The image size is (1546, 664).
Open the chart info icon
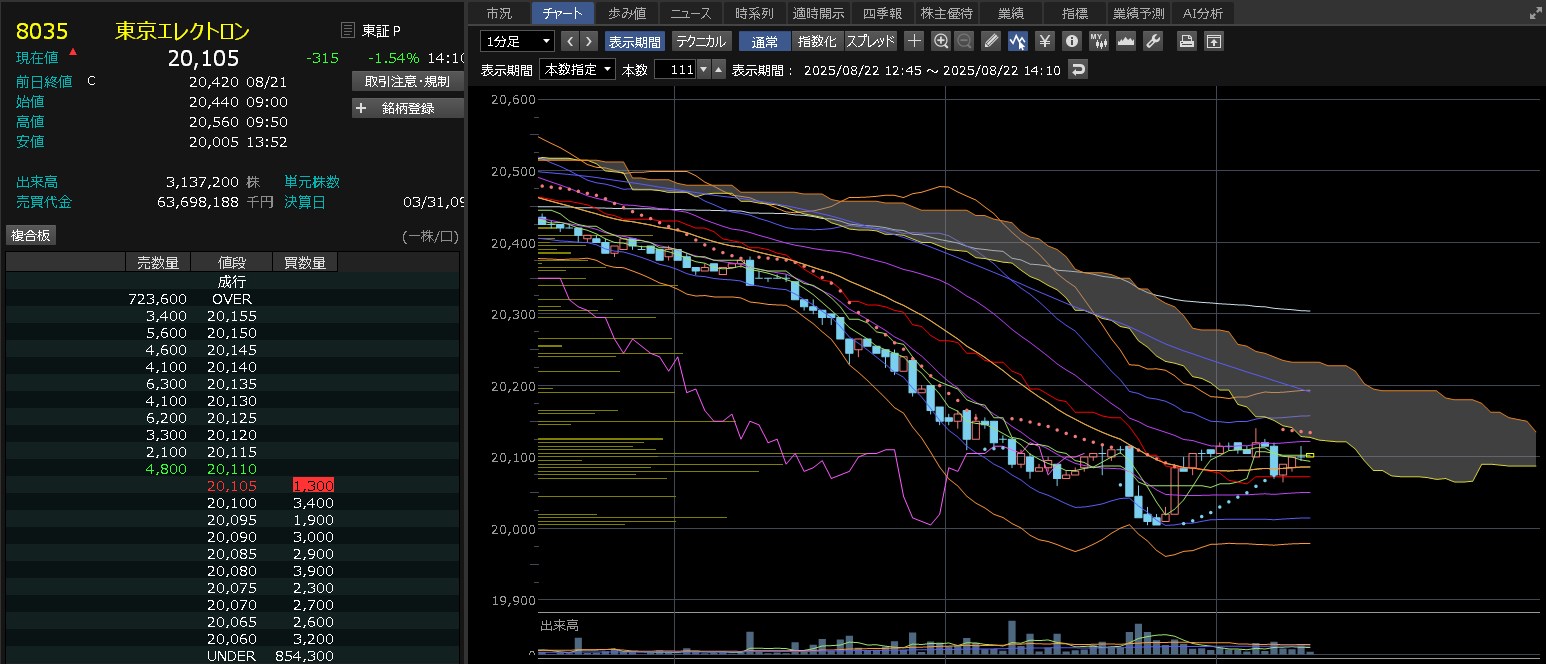point(1072,41)
